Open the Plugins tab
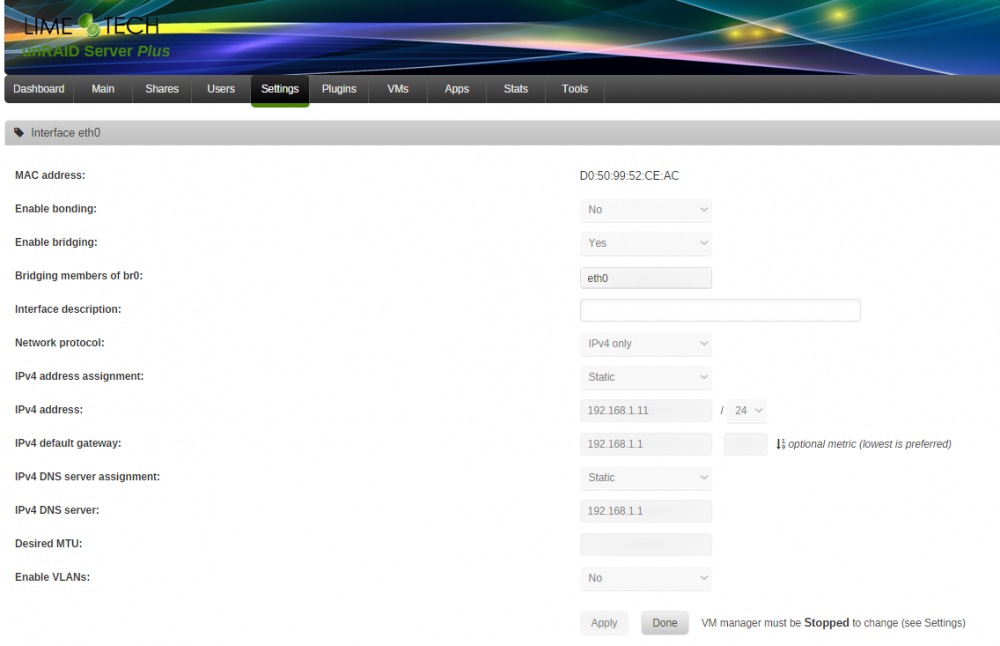The width and height of the screenshot is (1000, 646). tap(339, 89)
